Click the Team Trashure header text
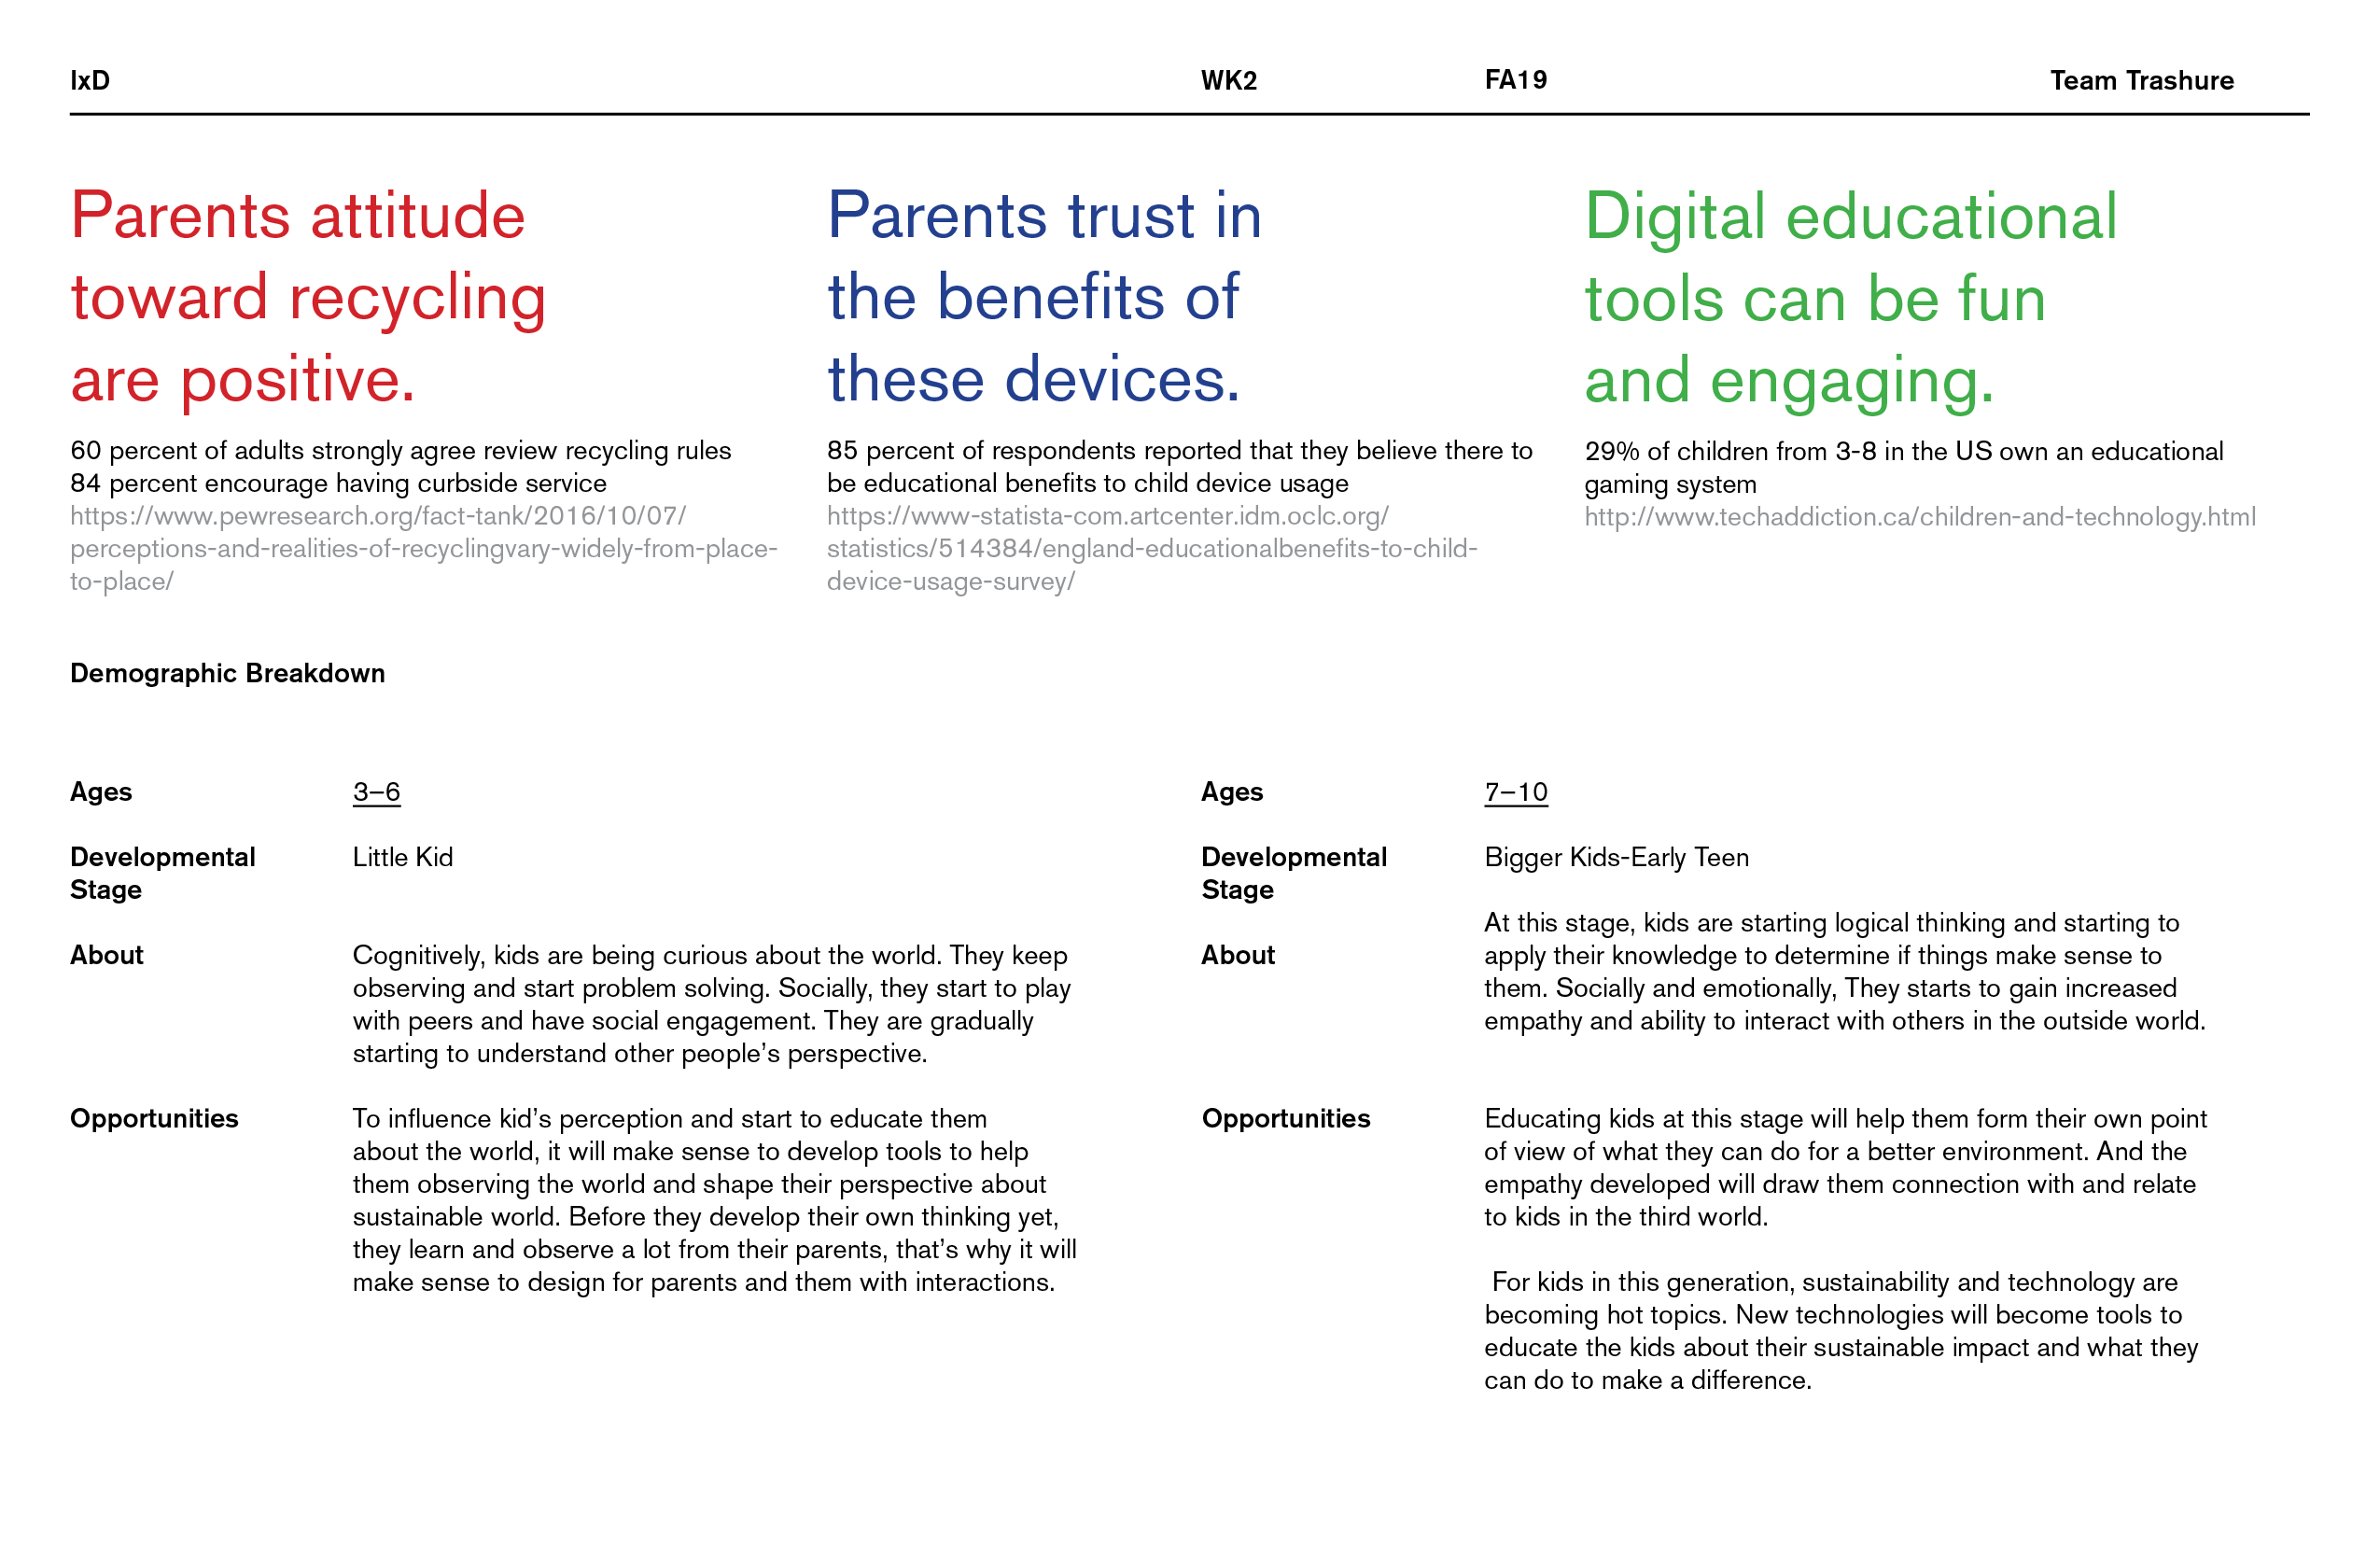 click(2141, 80)
